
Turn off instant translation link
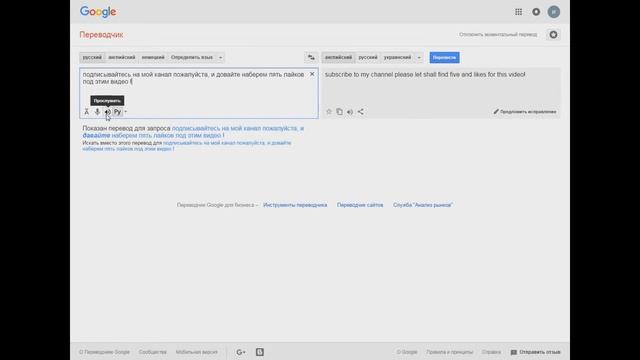pos(498,35)
